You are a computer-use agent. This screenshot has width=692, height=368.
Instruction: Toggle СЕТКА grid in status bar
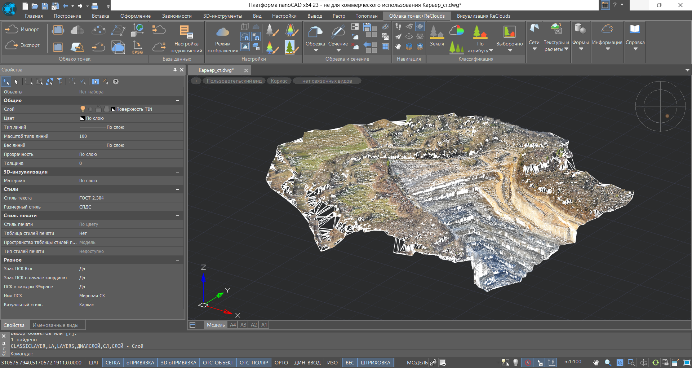point(113,363)
